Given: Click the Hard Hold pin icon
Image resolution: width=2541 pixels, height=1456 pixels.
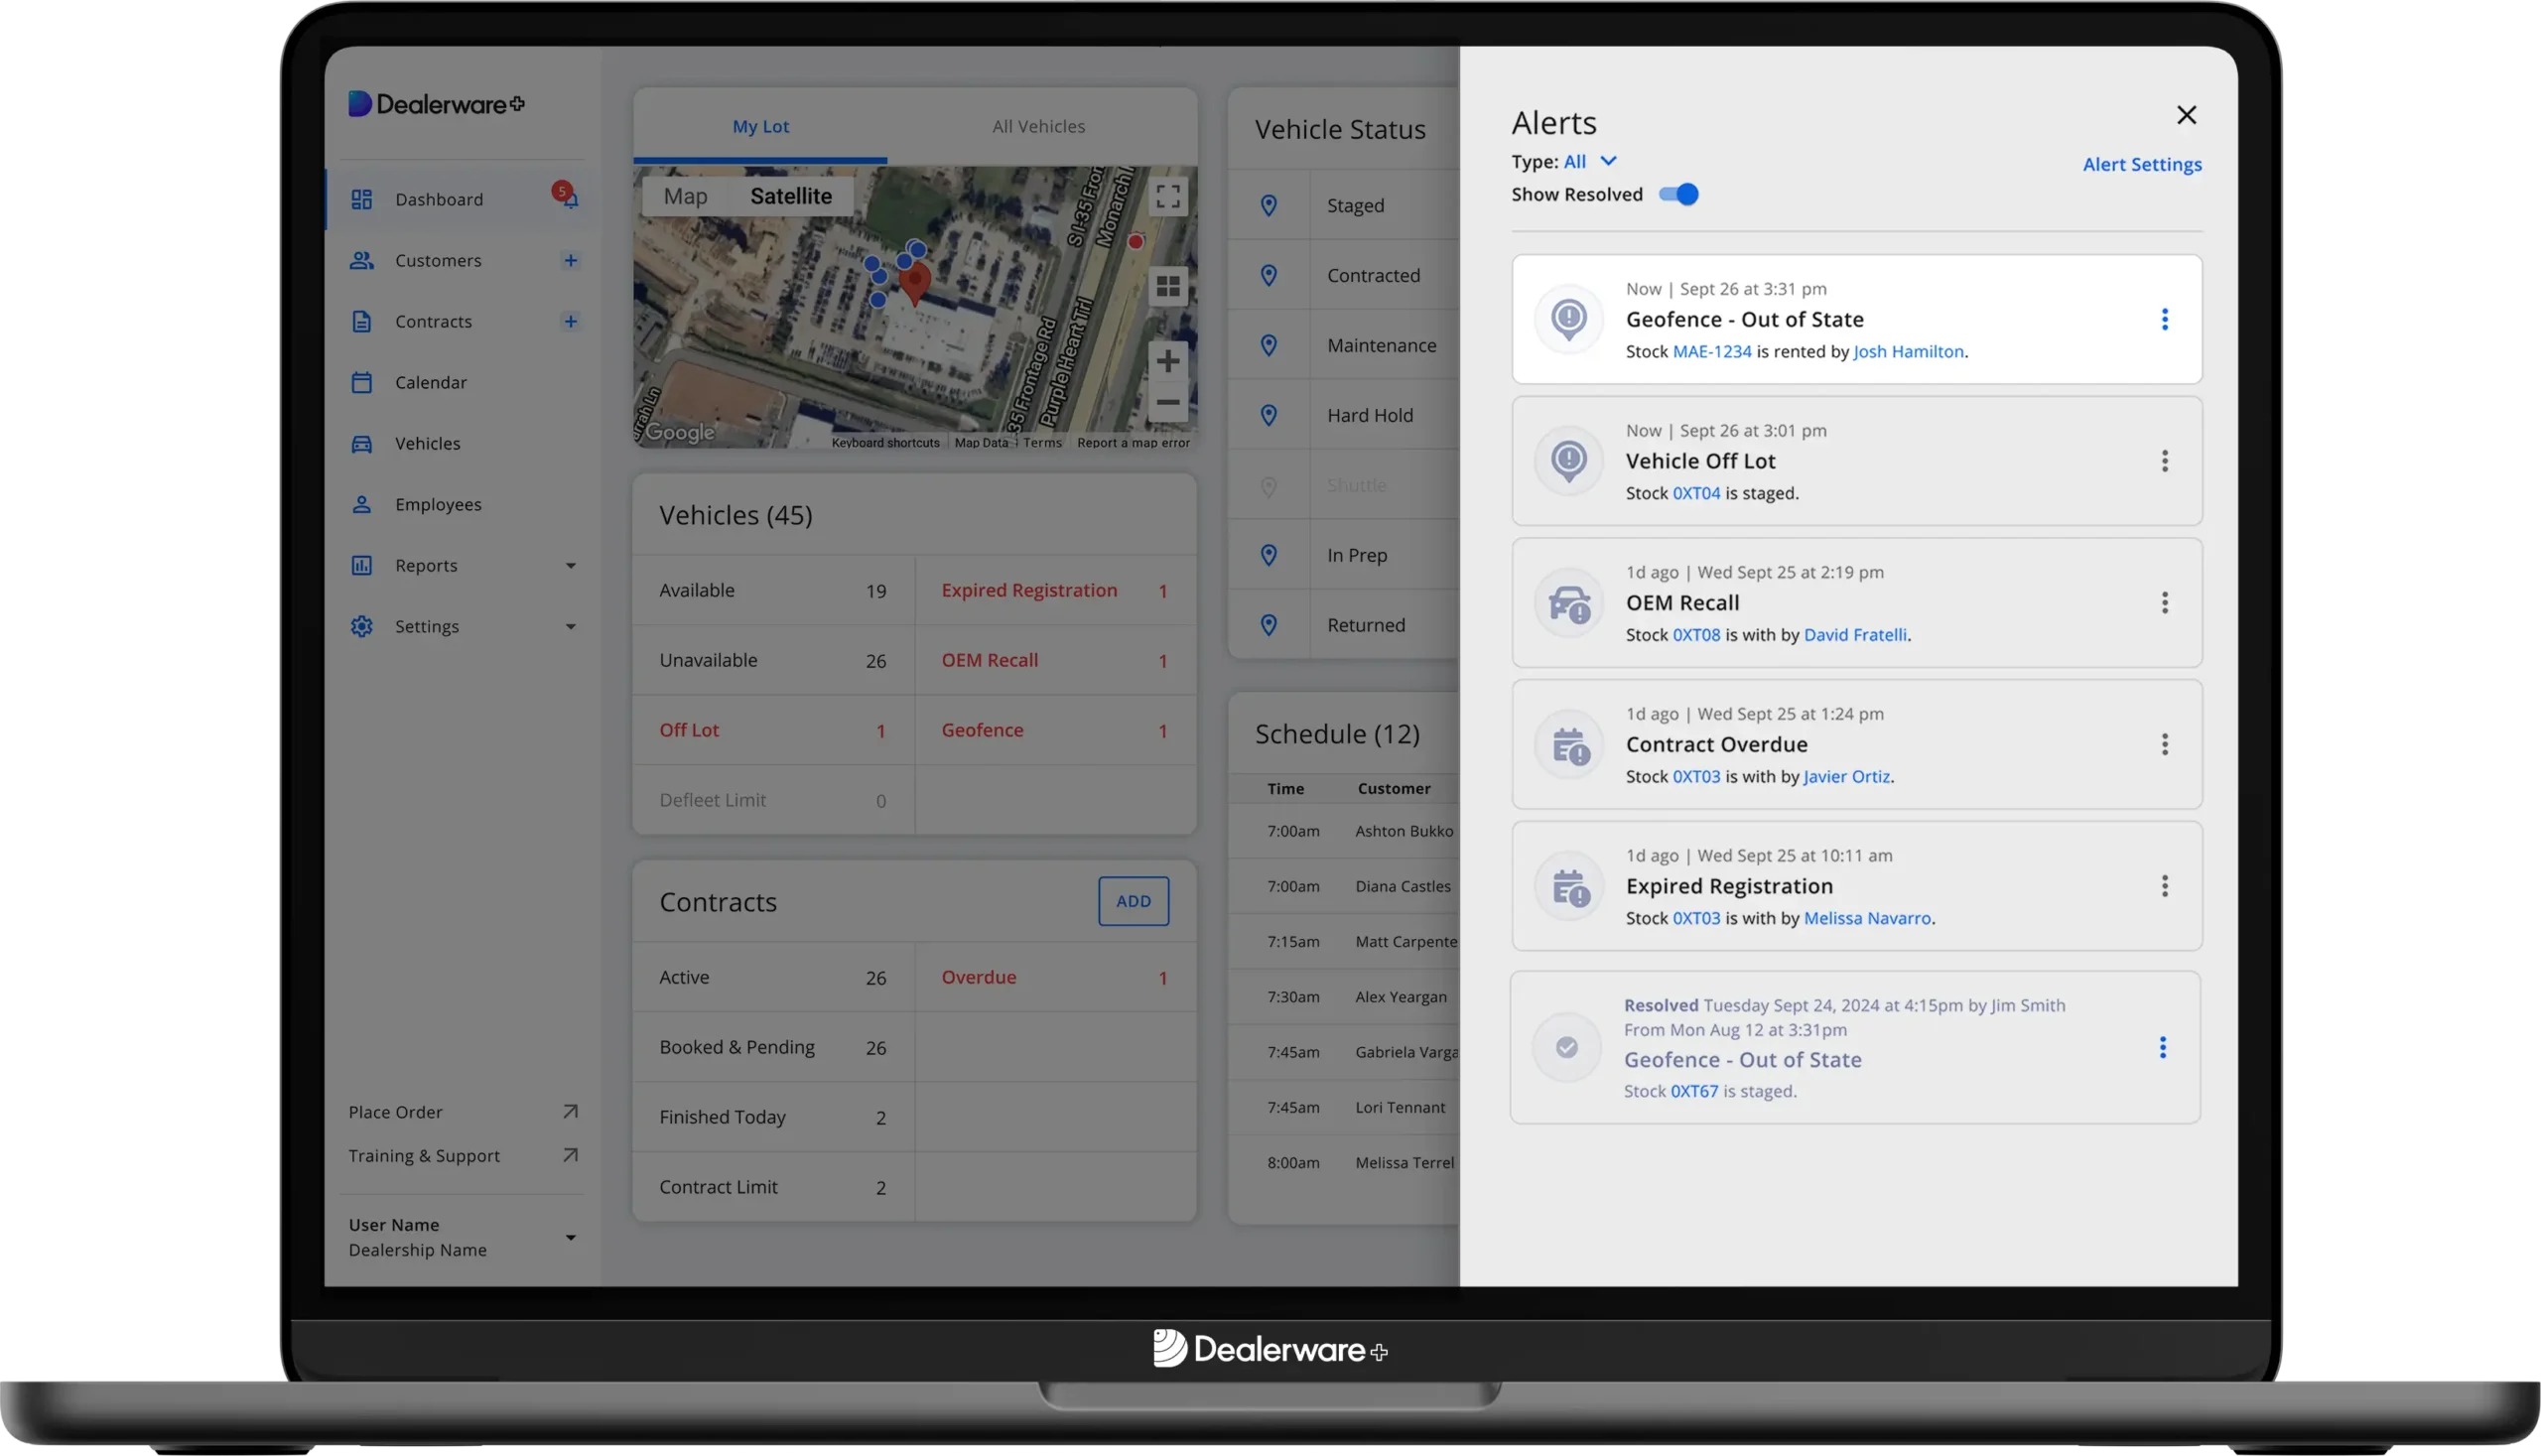Looking at the screenshot, I should [1269, 415].
